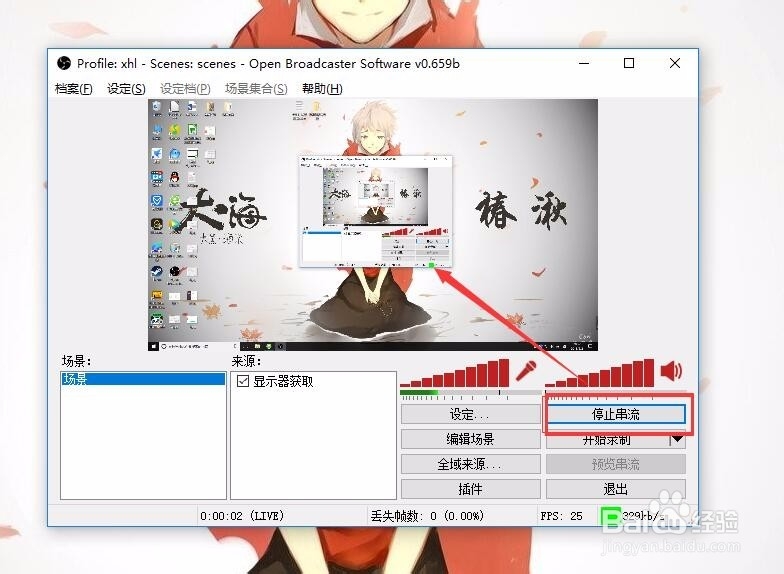Open the 场景集合(S) menu
The width and height of the screenshot is (784, 574).
click(x=256, y=89)
